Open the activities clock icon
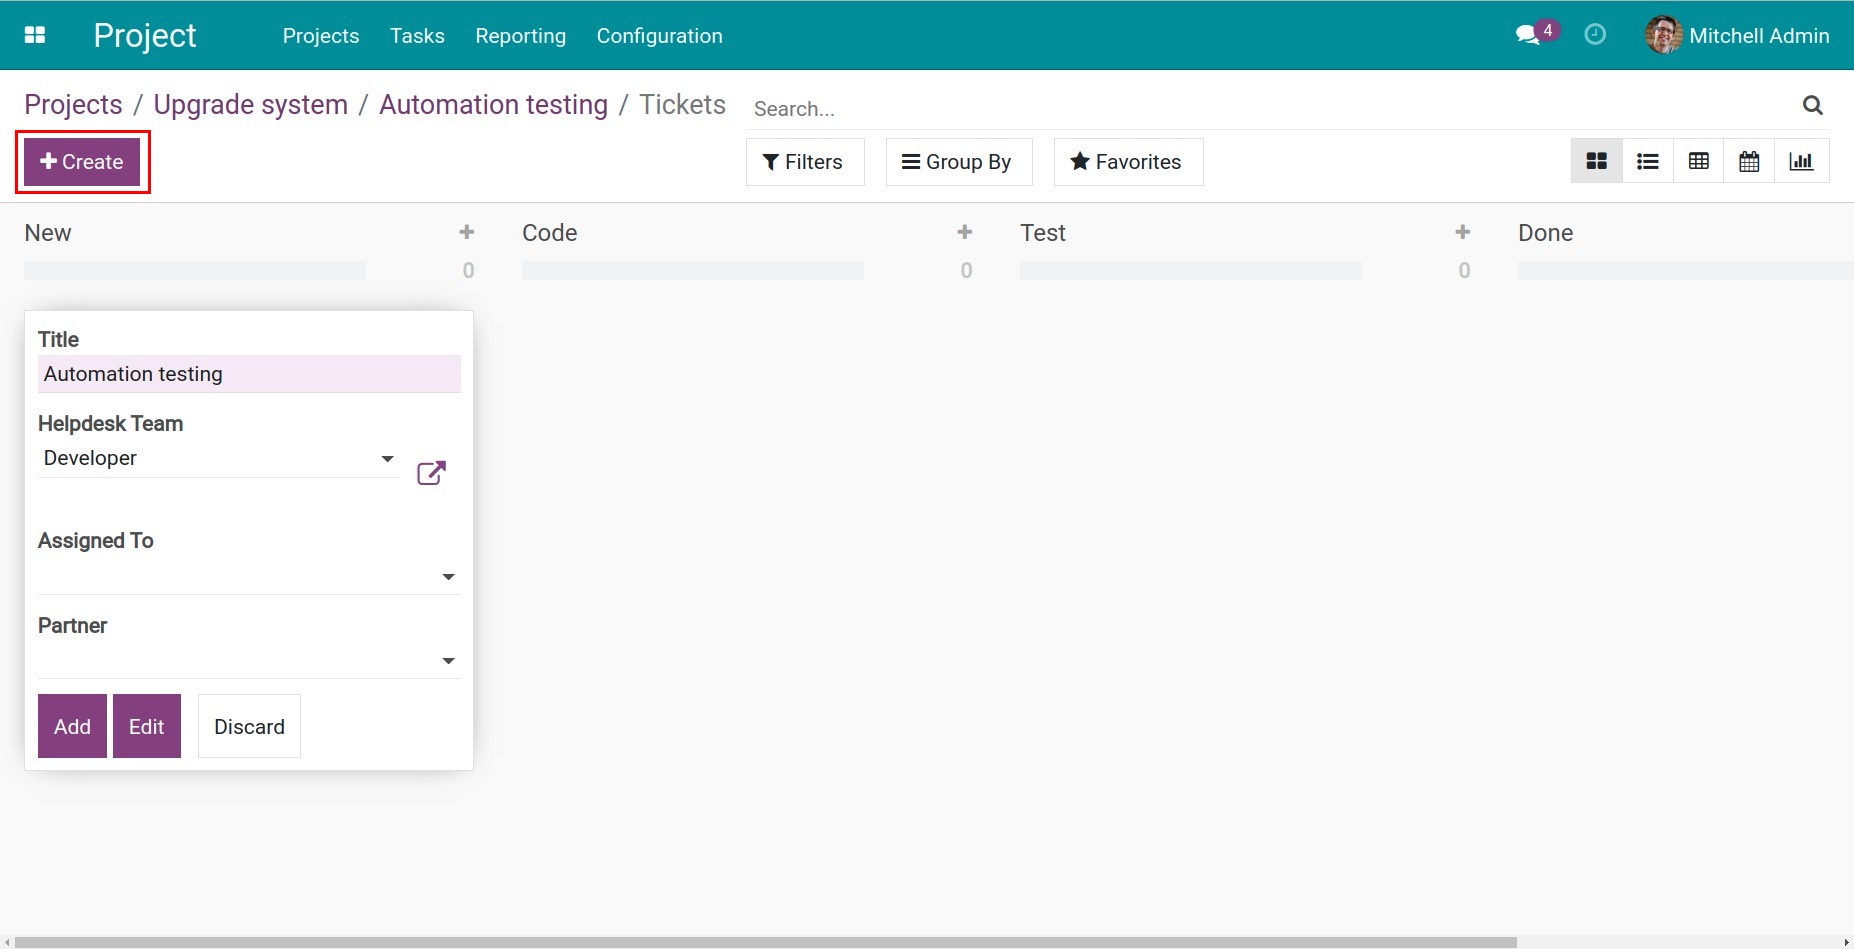 (x=1594, y=34)
